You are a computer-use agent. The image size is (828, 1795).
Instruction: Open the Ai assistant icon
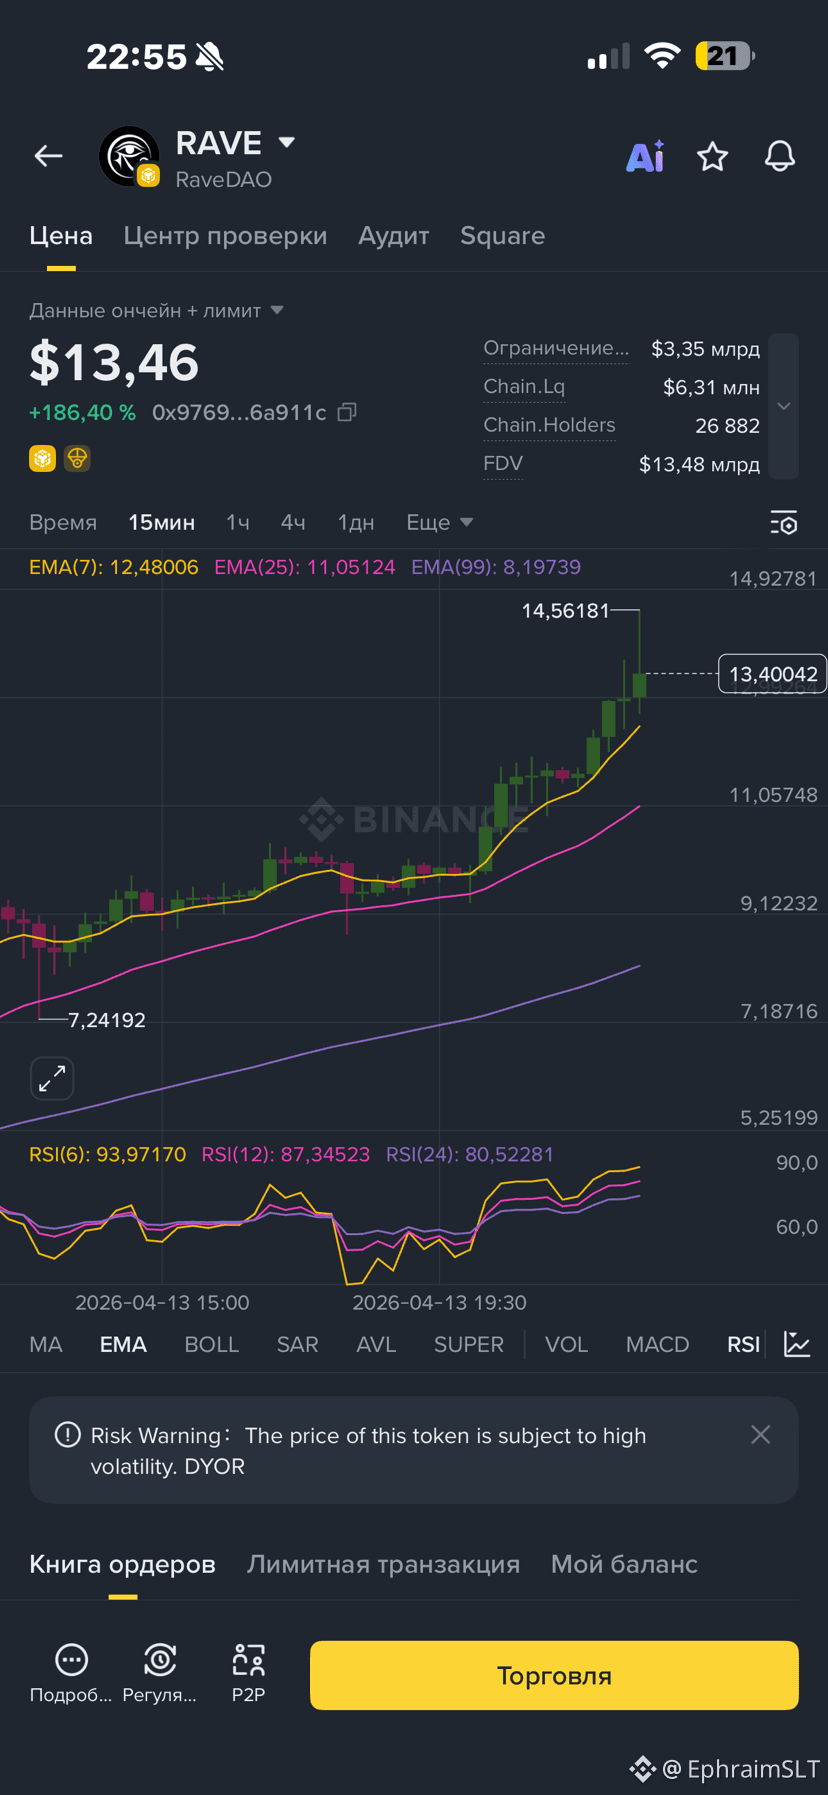click(x=645, y=157)
